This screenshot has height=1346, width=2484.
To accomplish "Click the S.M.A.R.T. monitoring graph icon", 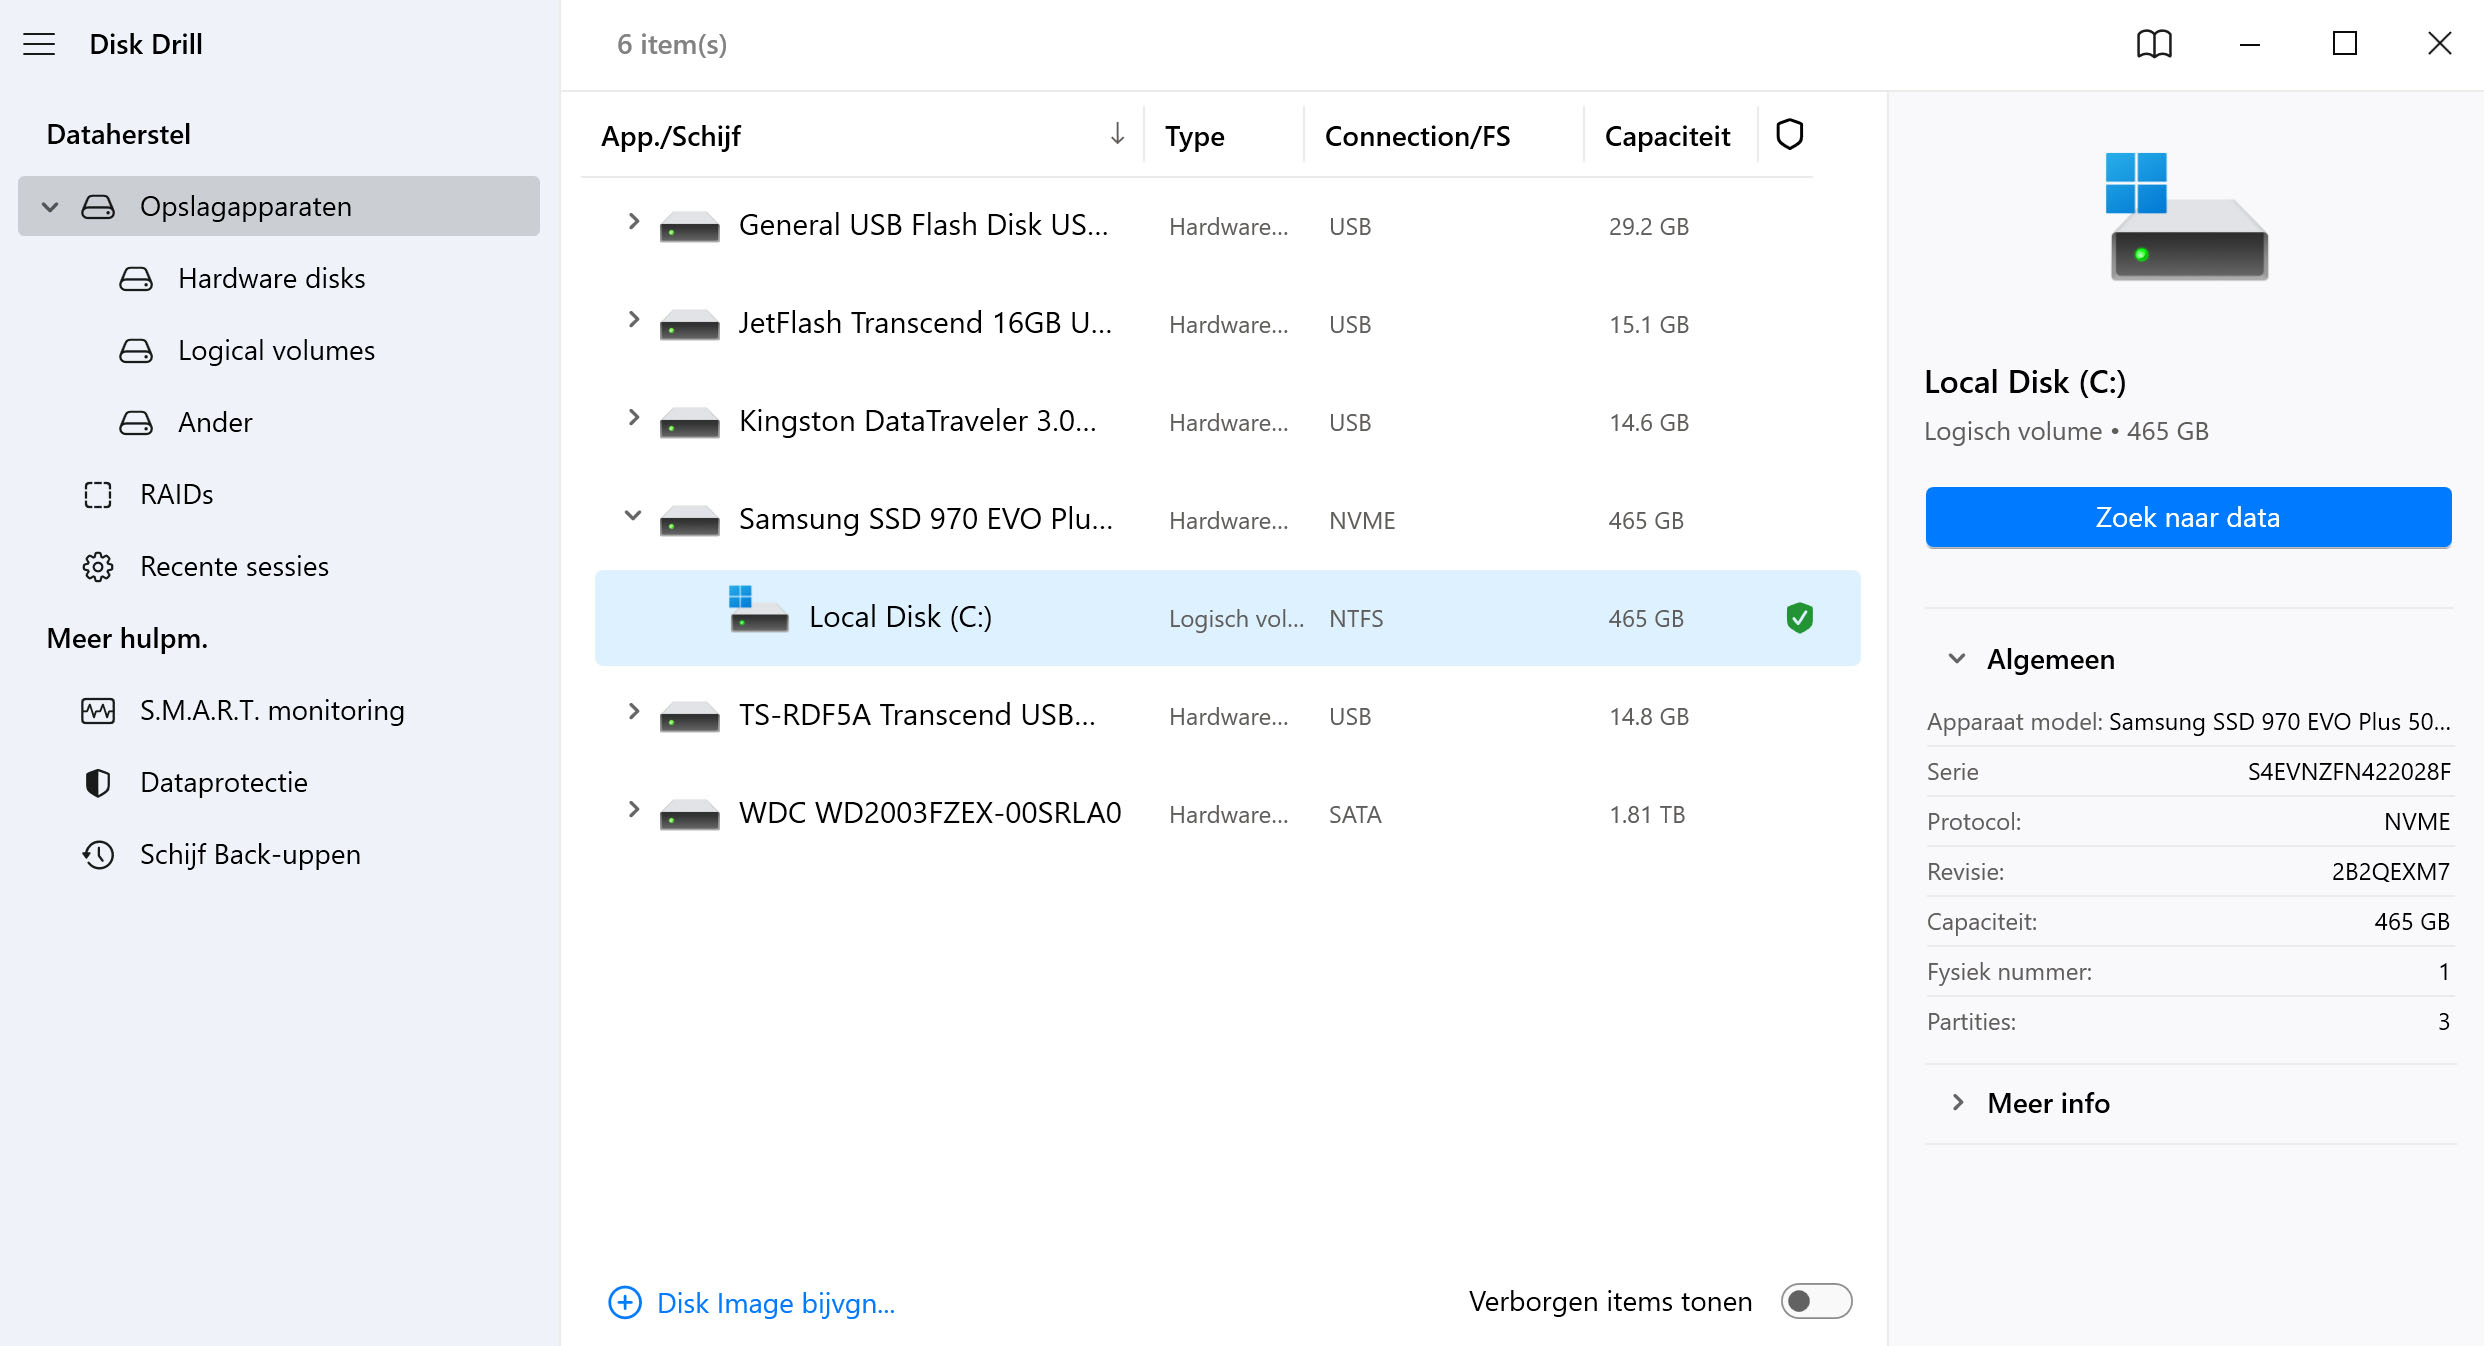I will [x=98, y=710].
